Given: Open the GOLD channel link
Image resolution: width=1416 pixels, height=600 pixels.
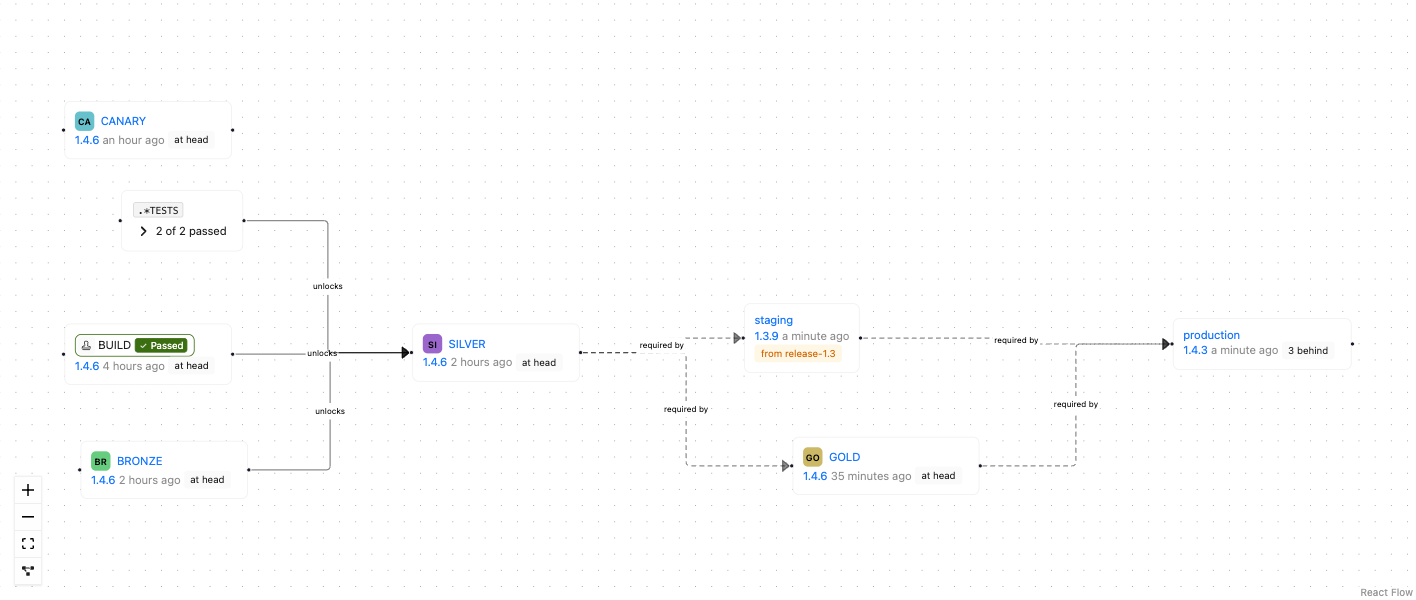Looking at the screenshot, I should coord(845,457).
